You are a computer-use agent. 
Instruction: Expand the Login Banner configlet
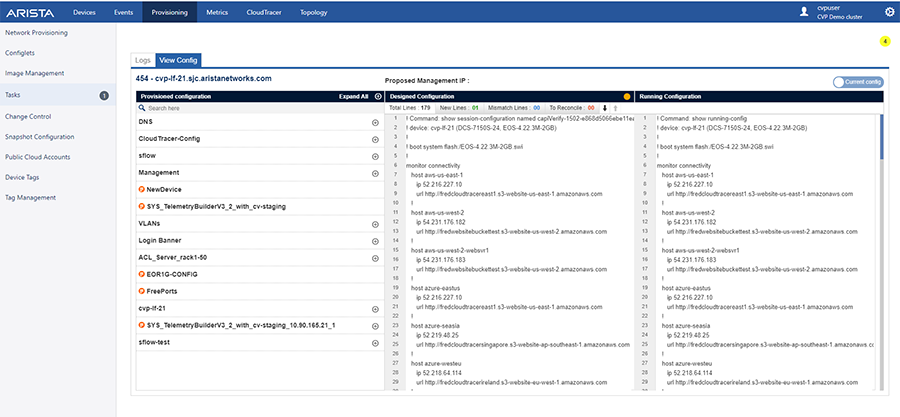coord(375,241)
